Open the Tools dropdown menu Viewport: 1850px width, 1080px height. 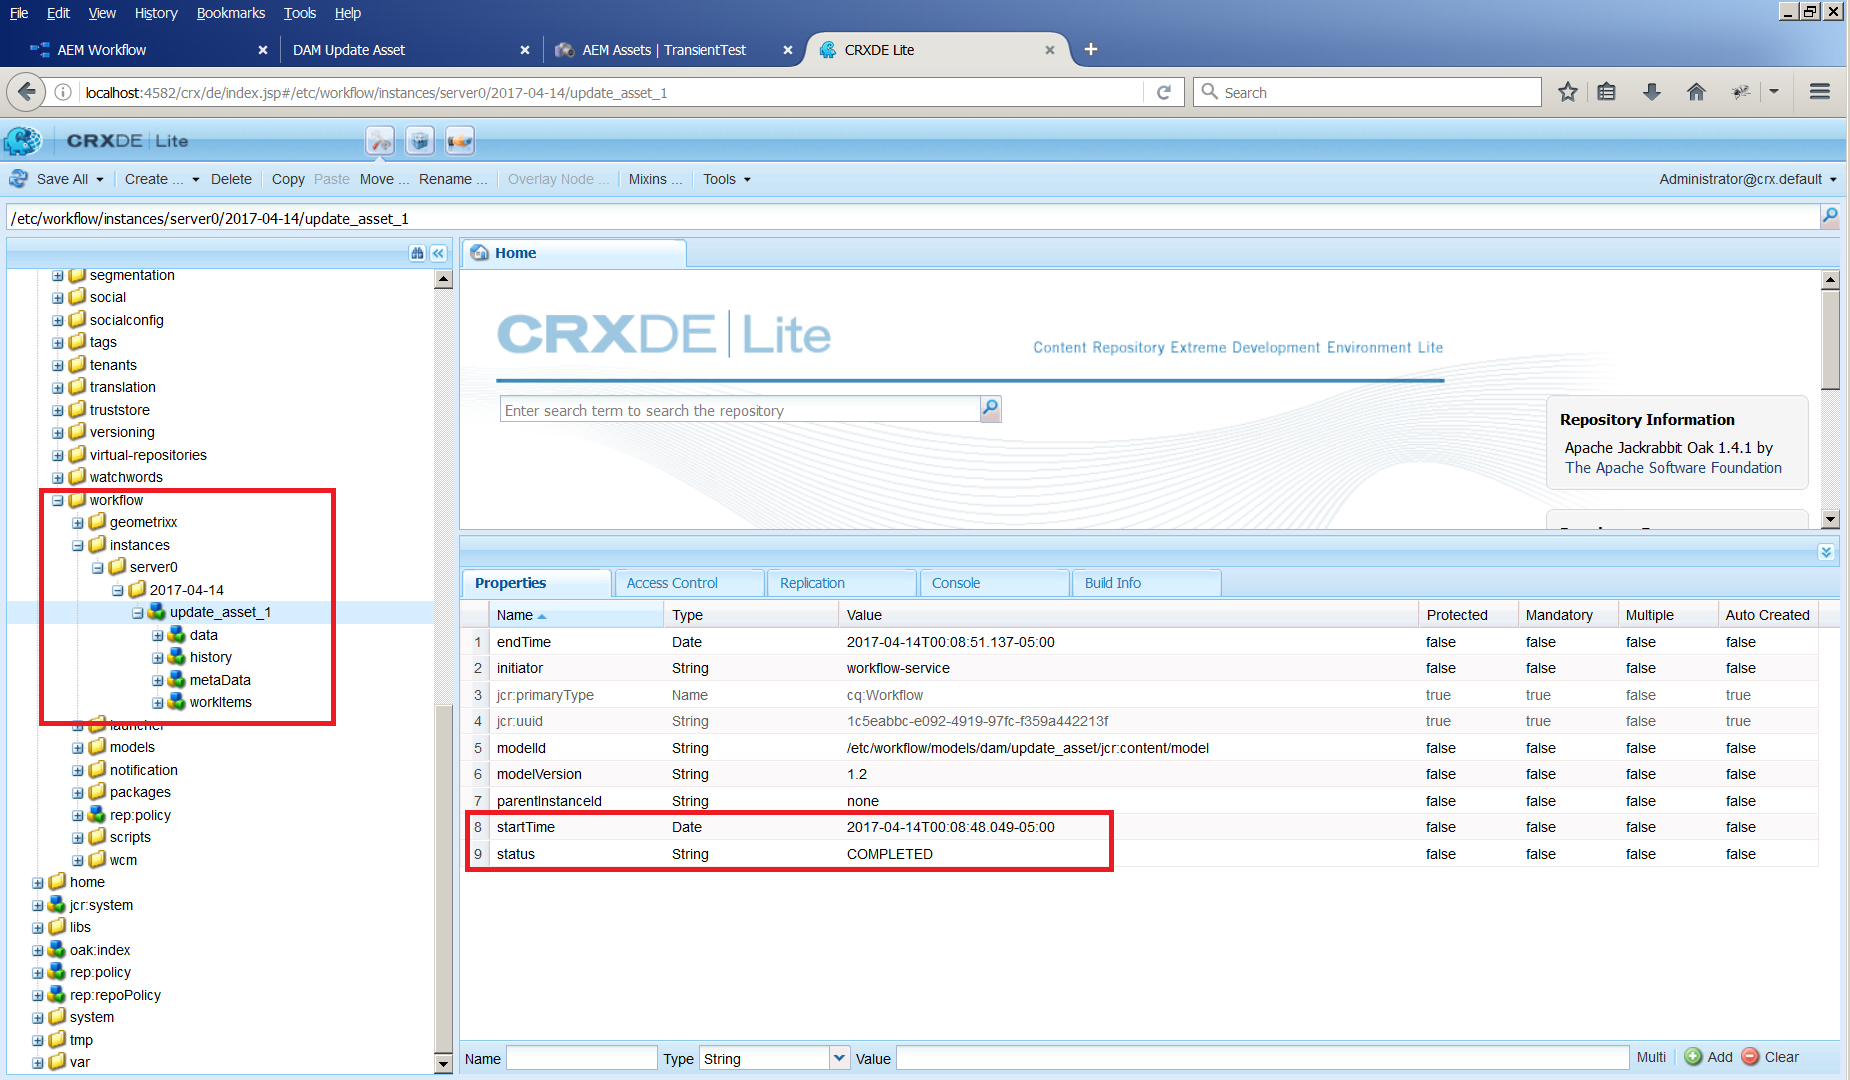[x=726, y=179]
